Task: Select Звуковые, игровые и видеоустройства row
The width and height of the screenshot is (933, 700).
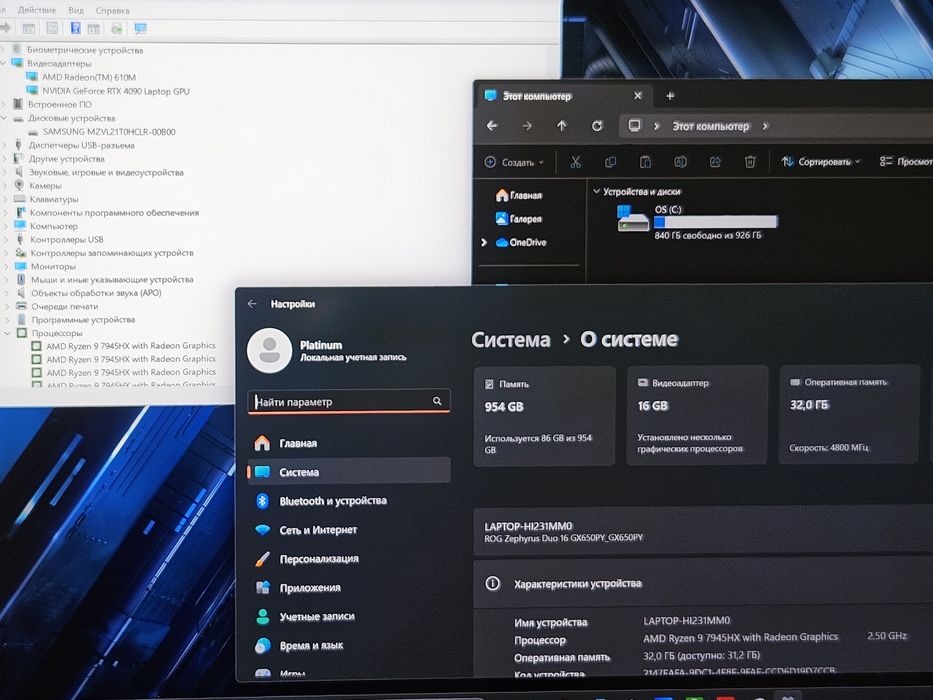Action: [x=106, y=172]
